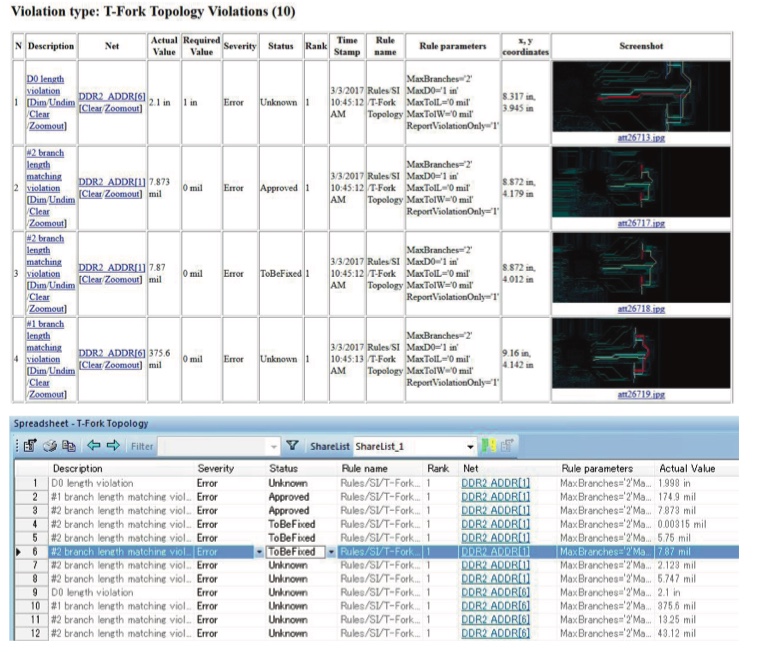Click actual value 0.00315 mil cell
The width and height of the screenshot is (761, 654).
coord(682,524)
